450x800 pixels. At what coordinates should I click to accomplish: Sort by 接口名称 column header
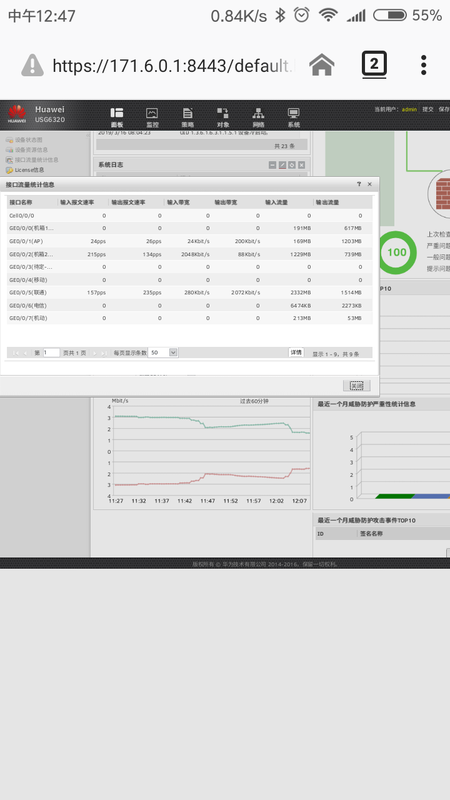coord(32,203)
